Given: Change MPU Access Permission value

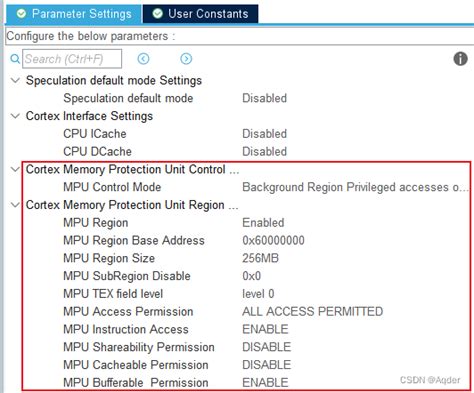Looking at the screenshot, I should (x=312, y=312).
